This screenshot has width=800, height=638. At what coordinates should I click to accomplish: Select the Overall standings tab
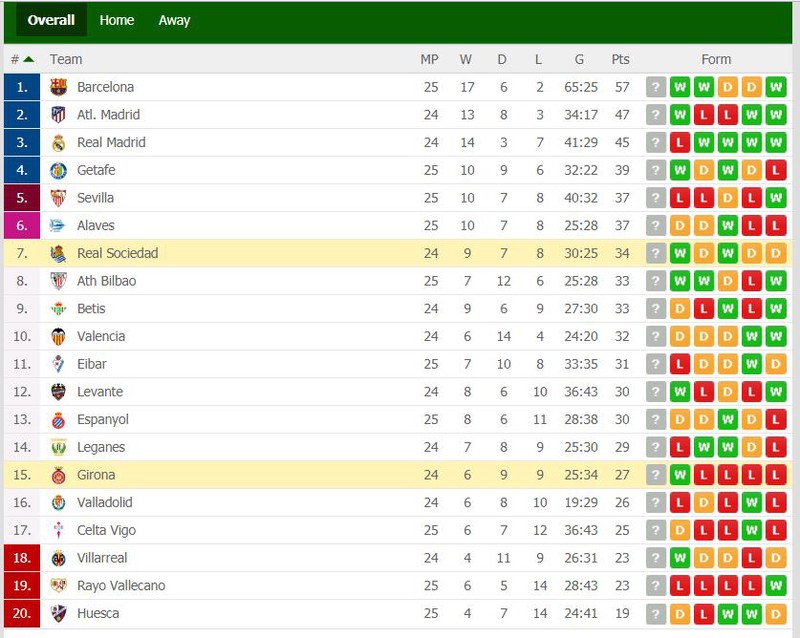pos(51,20)
